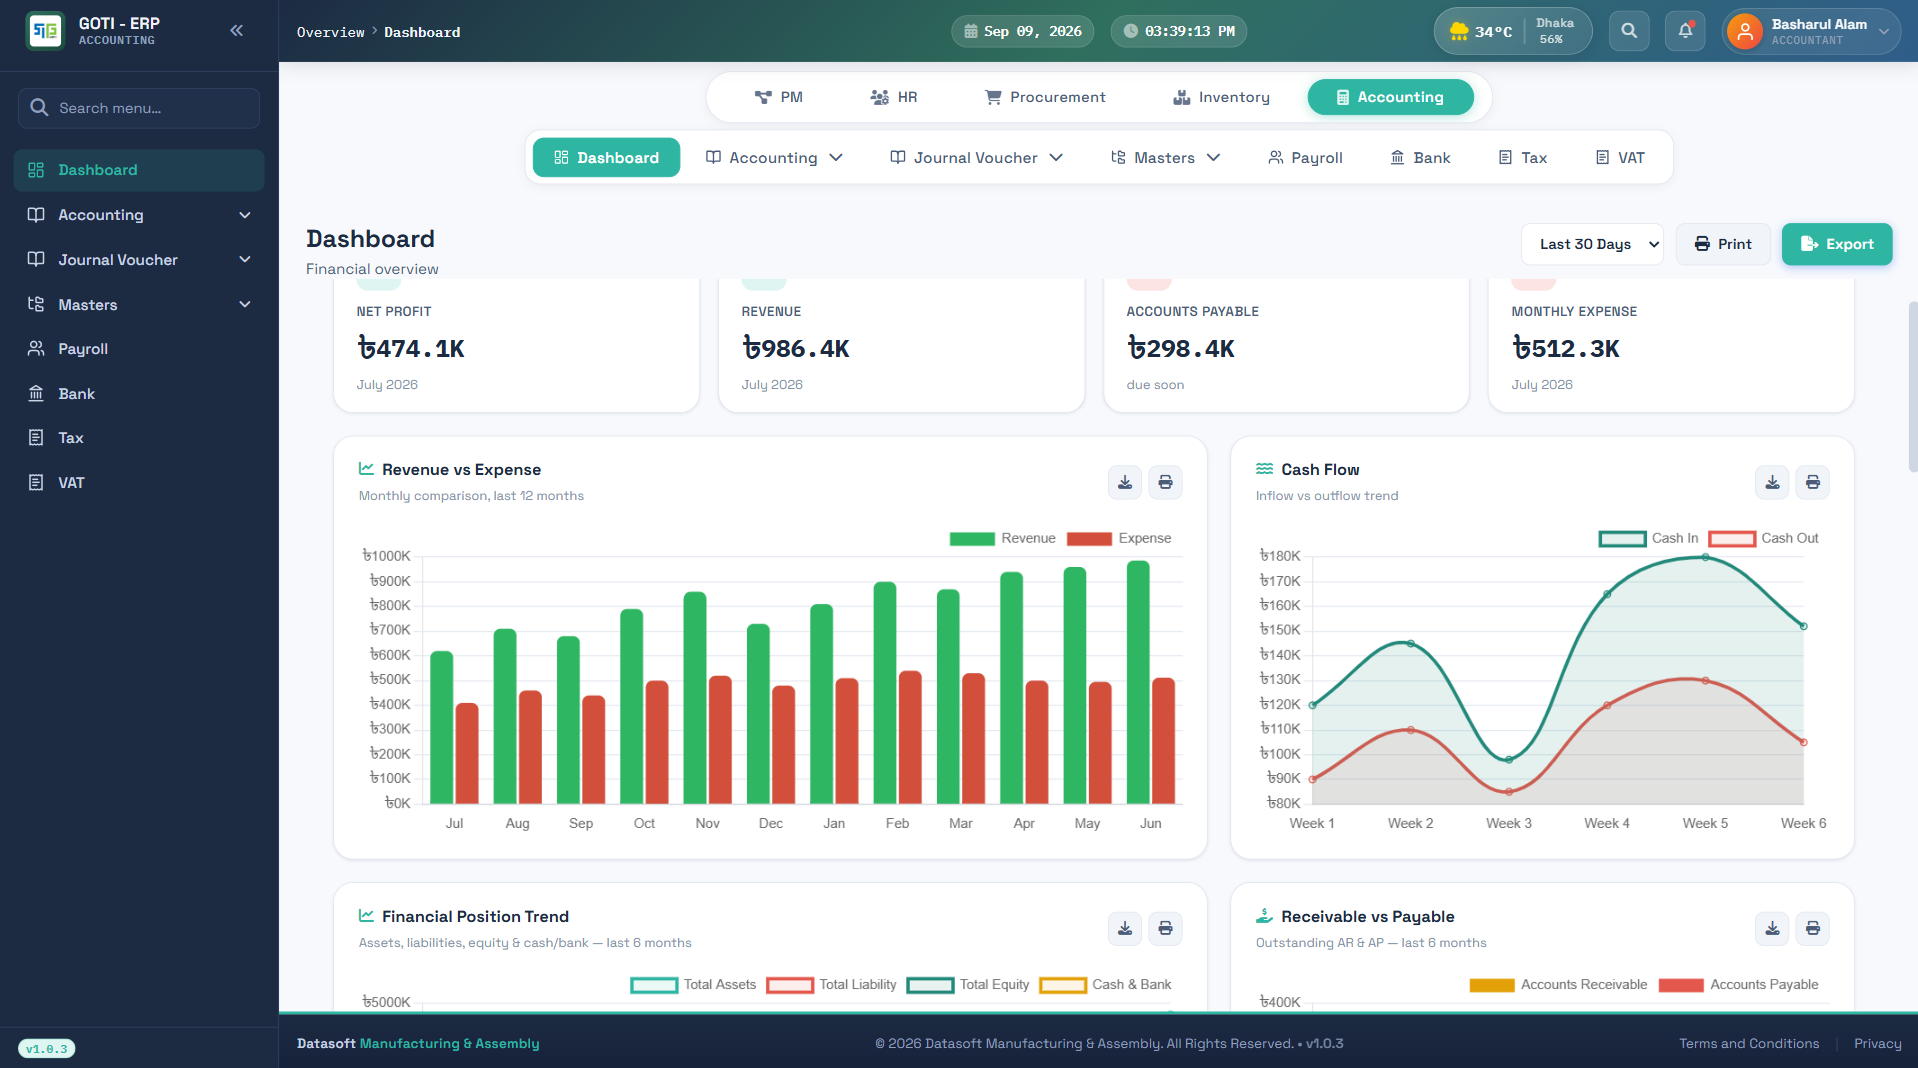Viewport: 1918px width, 1068px height.
Task: Click the Print button
Action: (1723, 244)
